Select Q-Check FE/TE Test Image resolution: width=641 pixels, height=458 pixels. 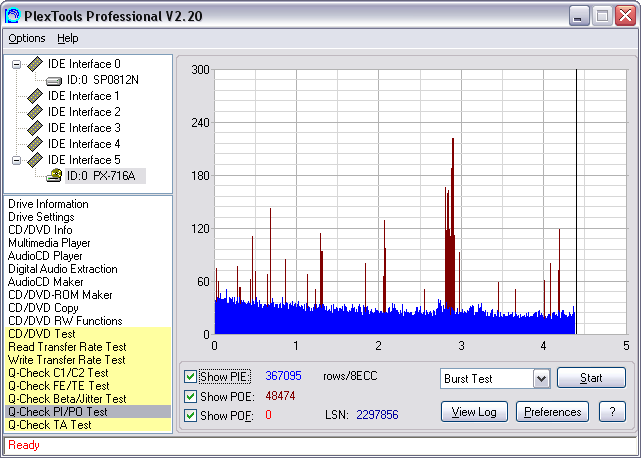(59, 386)
